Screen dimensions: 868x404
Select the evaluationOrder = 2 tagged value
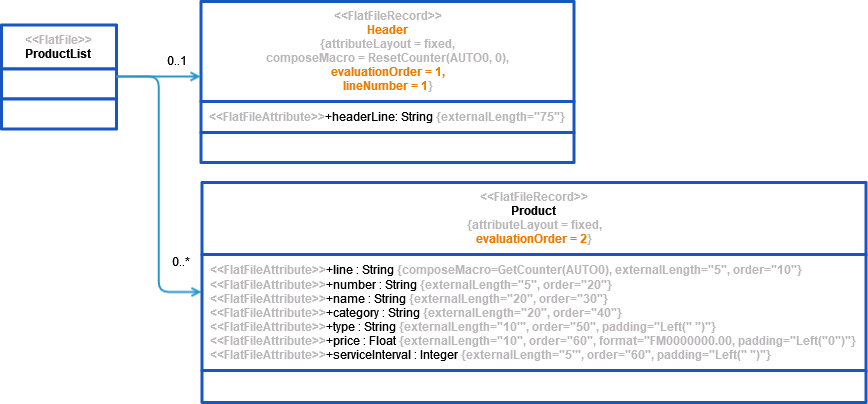533,239
